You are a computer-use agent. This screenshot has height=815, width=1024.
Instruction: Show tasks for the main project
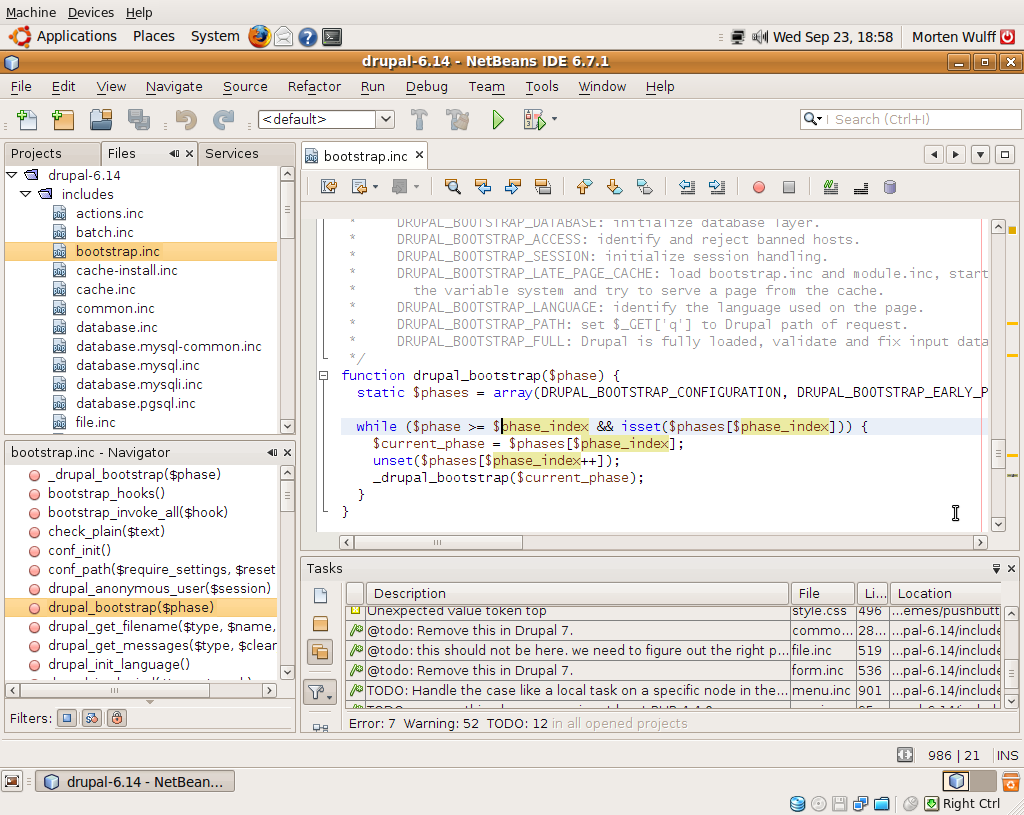(321, 624)
